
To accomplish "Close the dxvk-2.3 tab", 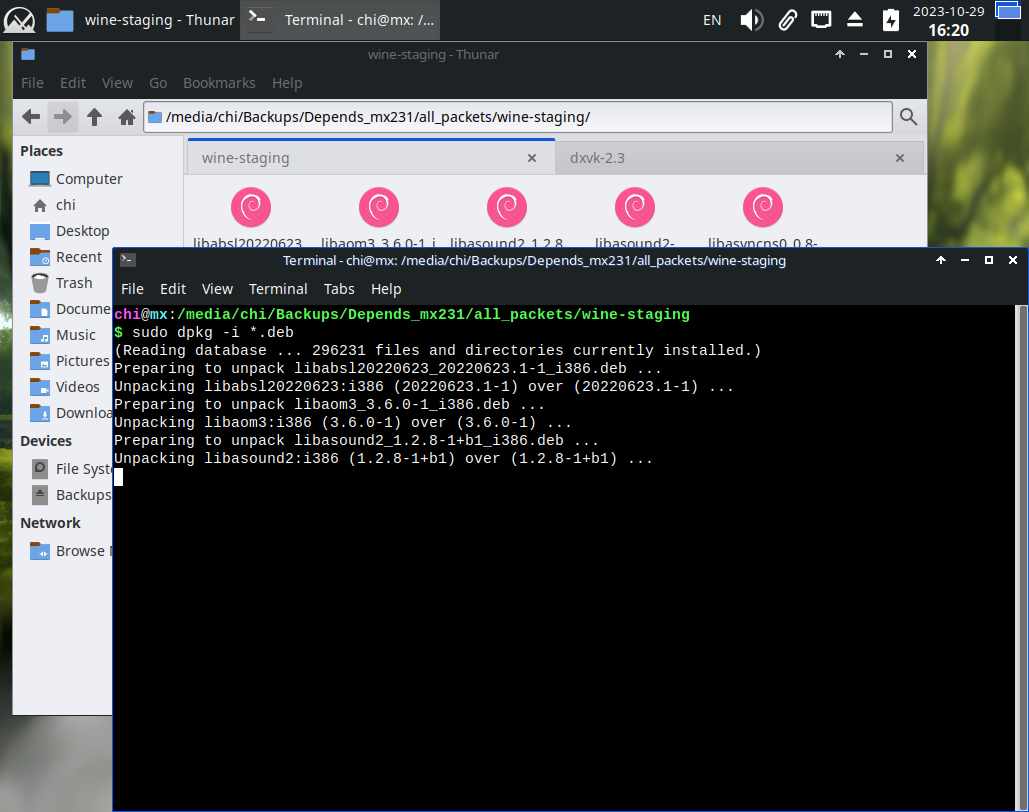I will (x=900, y=158).
